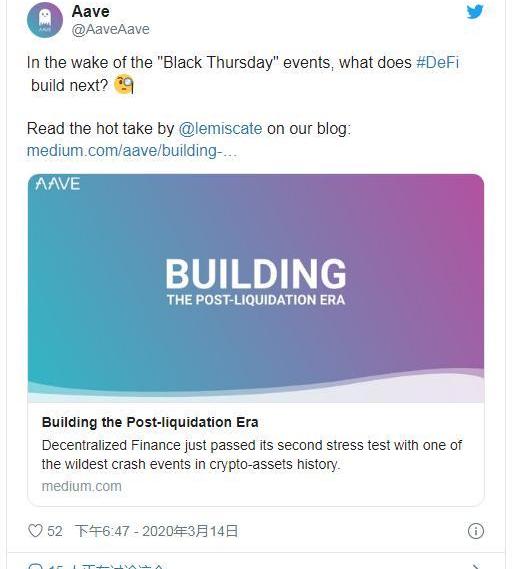Click the Twitter bird logo
The width and height of the screenshot is (514, 569).
475,12
